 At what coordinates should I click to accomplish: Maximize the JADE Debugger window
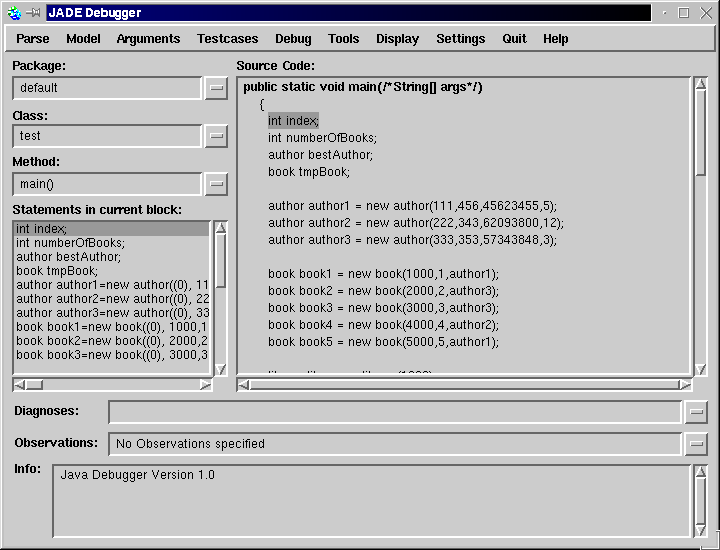click(684, 13)
